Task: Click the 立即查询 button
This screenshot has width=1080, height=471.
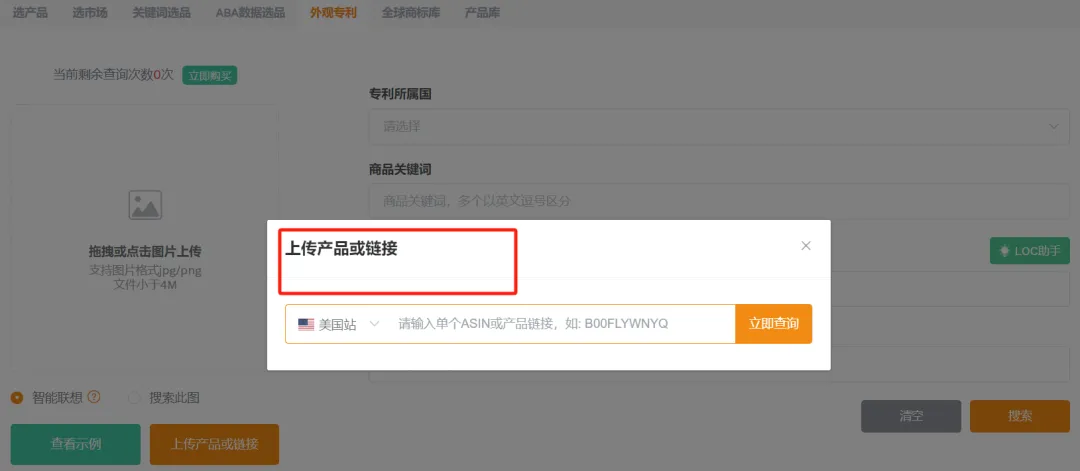Action: (x=773, y=324)
